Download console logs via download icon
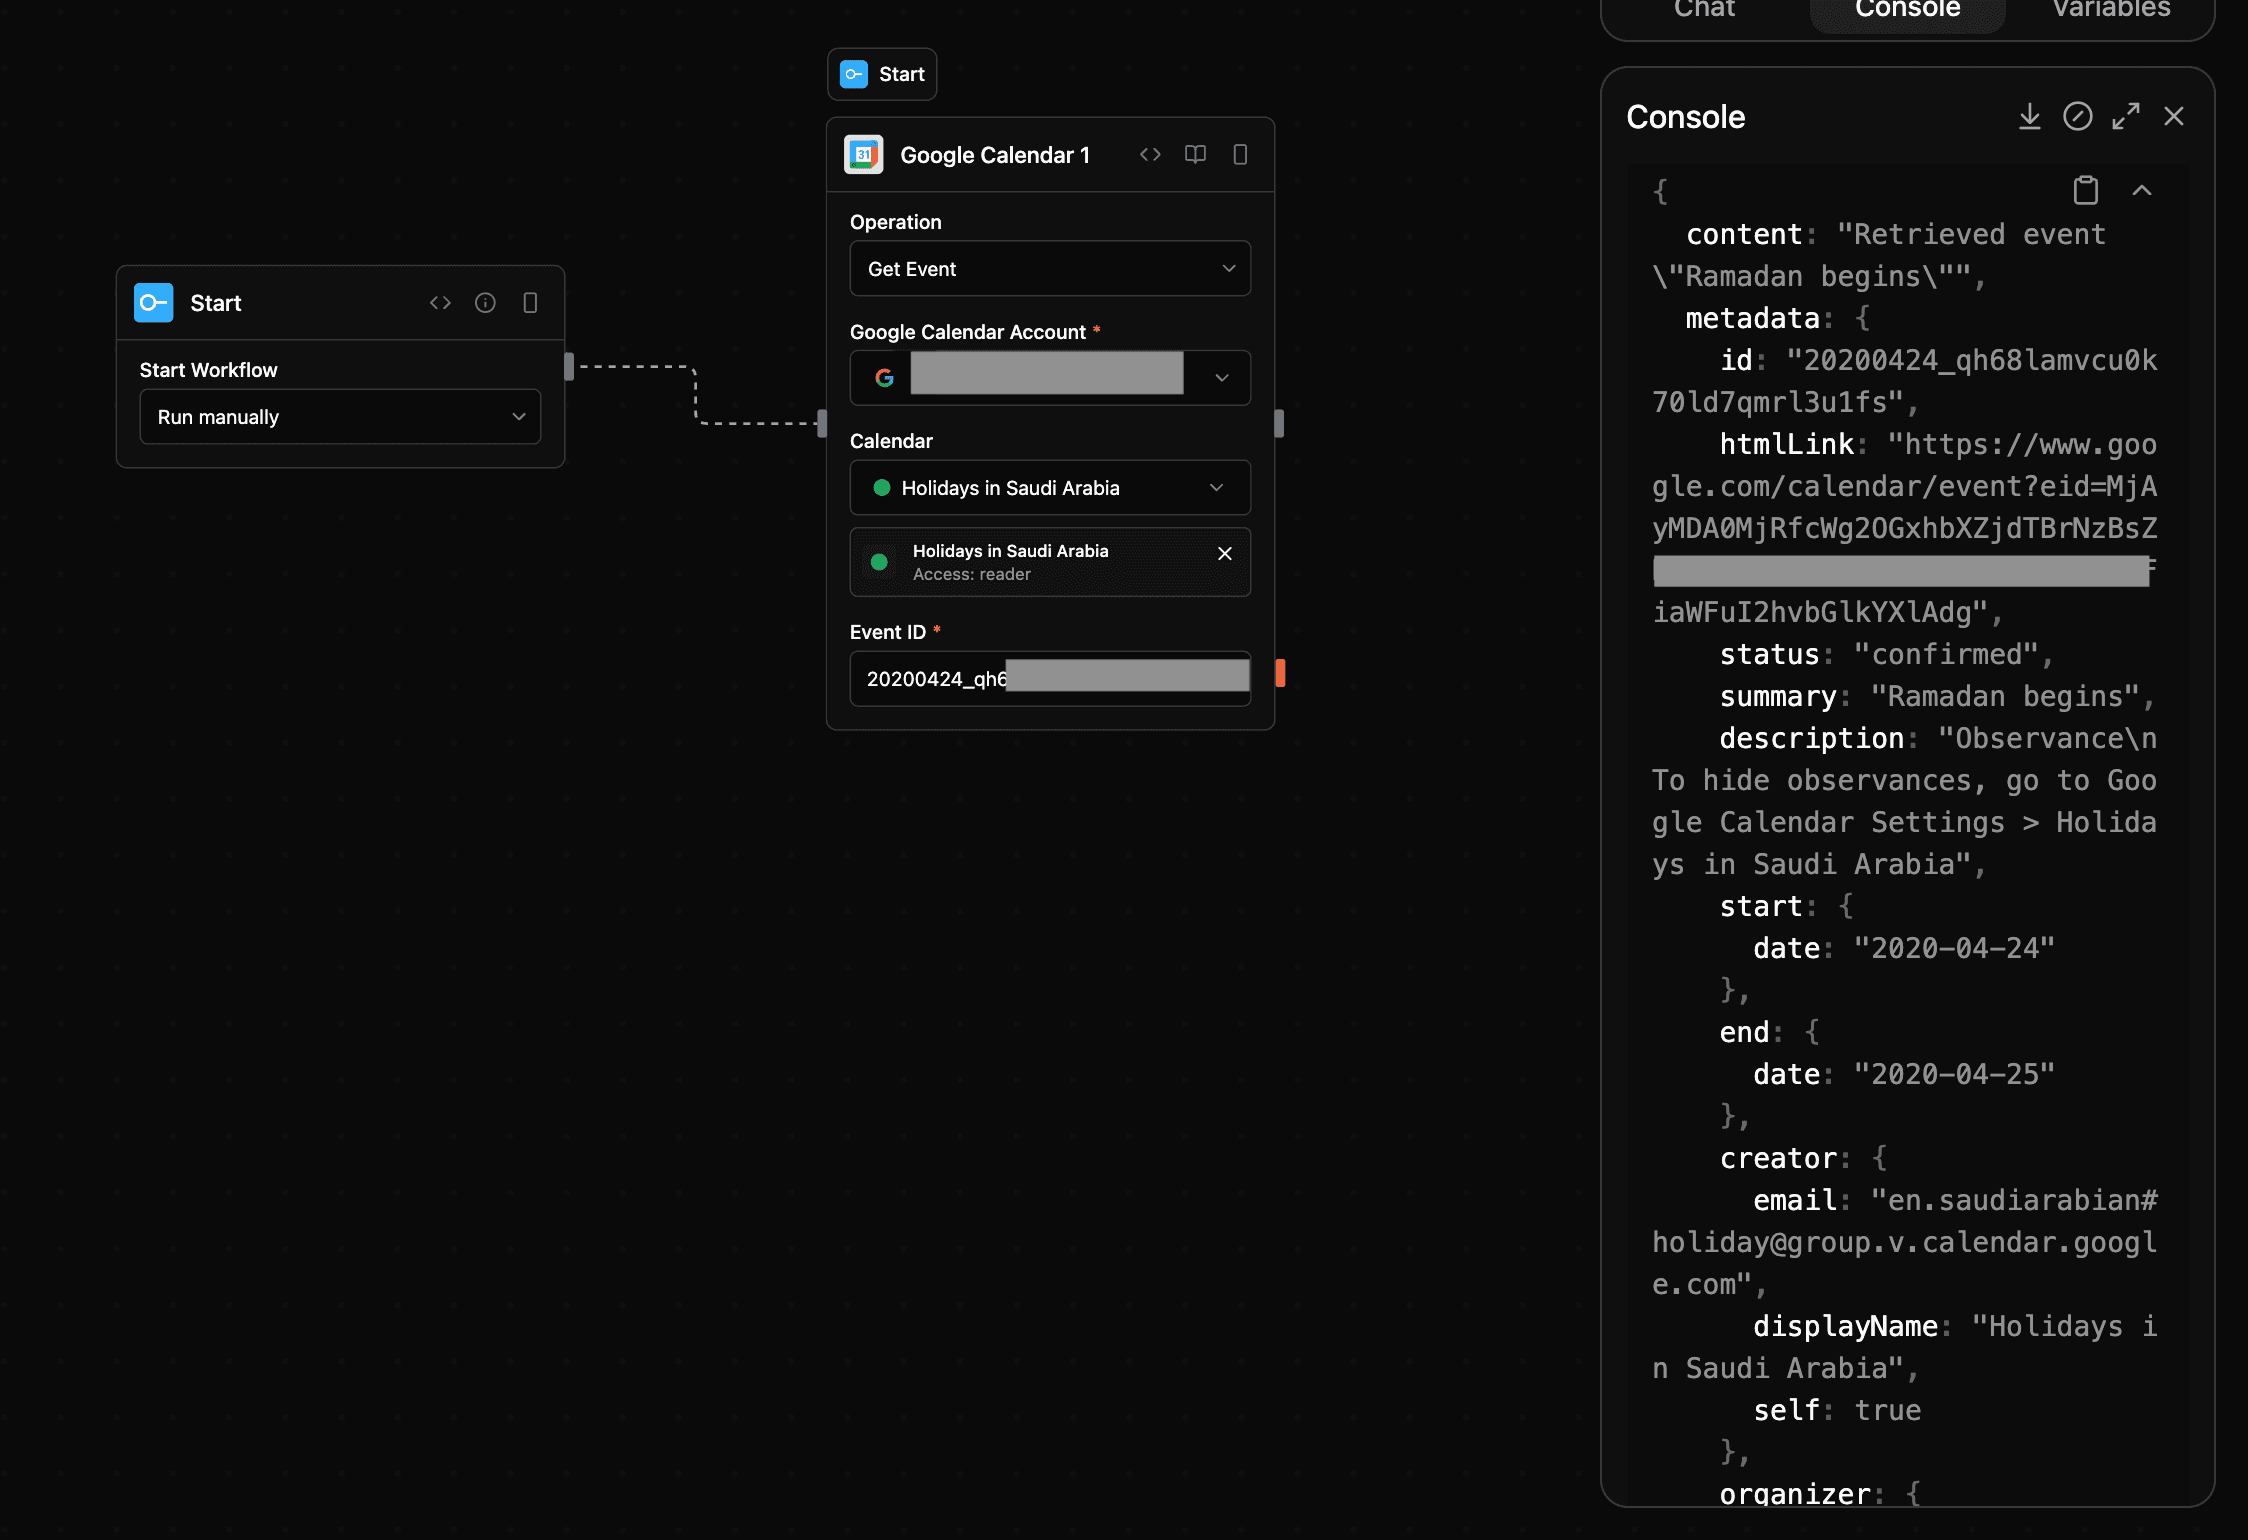2248x1540 pixels. point(2029,117)
